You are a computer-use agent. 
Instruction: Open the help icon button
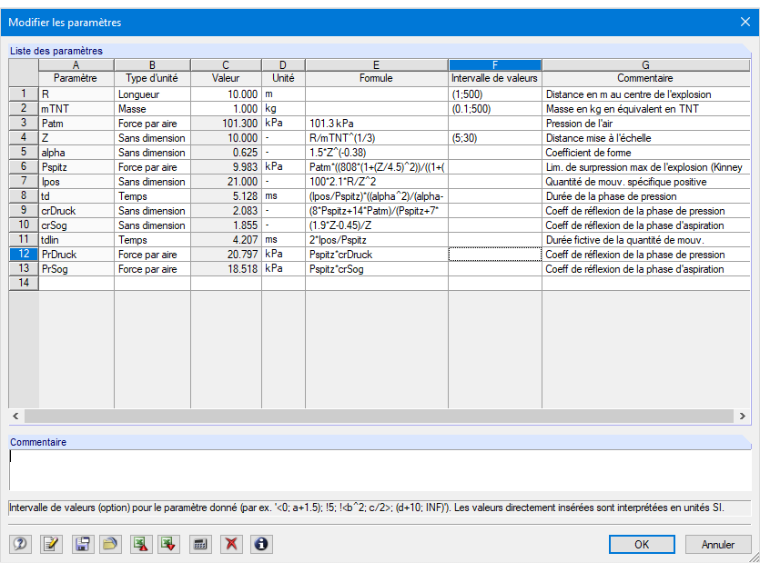point(20,544)
